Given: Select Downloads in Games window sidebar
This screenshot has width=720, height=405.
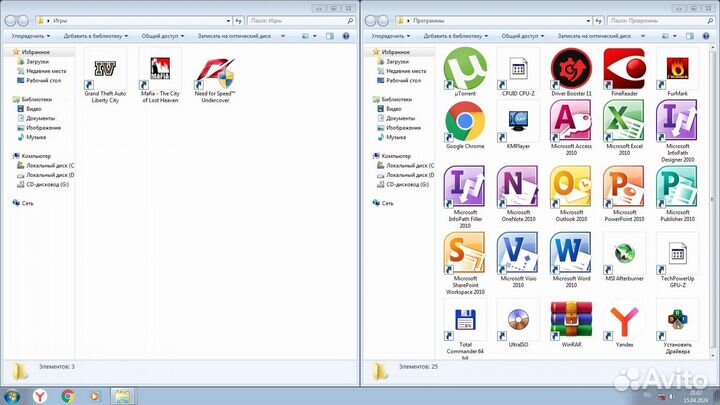Looking at the screenshot, I should pyautogui.click(x=33, y=62).
